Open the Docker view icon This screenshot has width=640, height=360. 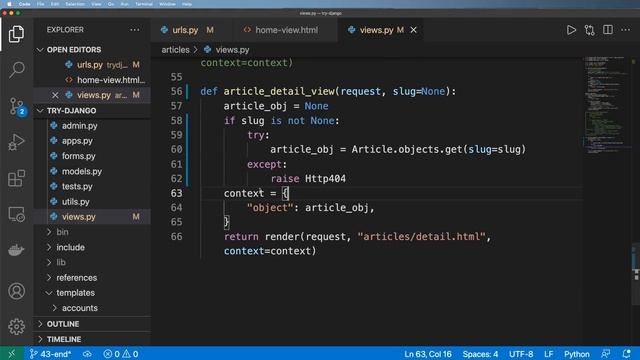(x=16, y=249)
